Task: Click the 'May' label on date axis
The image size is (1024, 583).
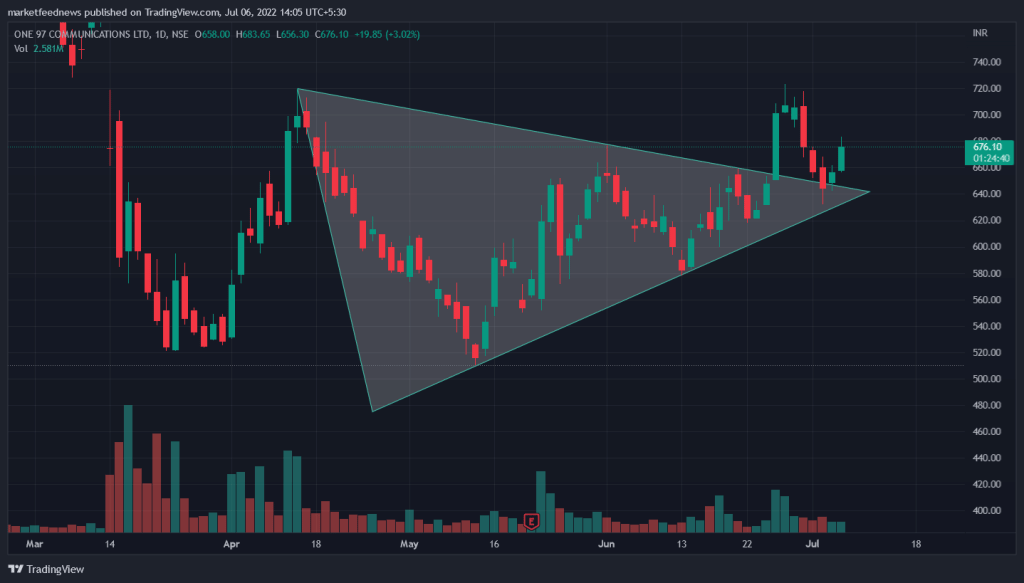Action: (x=408, y=545)
